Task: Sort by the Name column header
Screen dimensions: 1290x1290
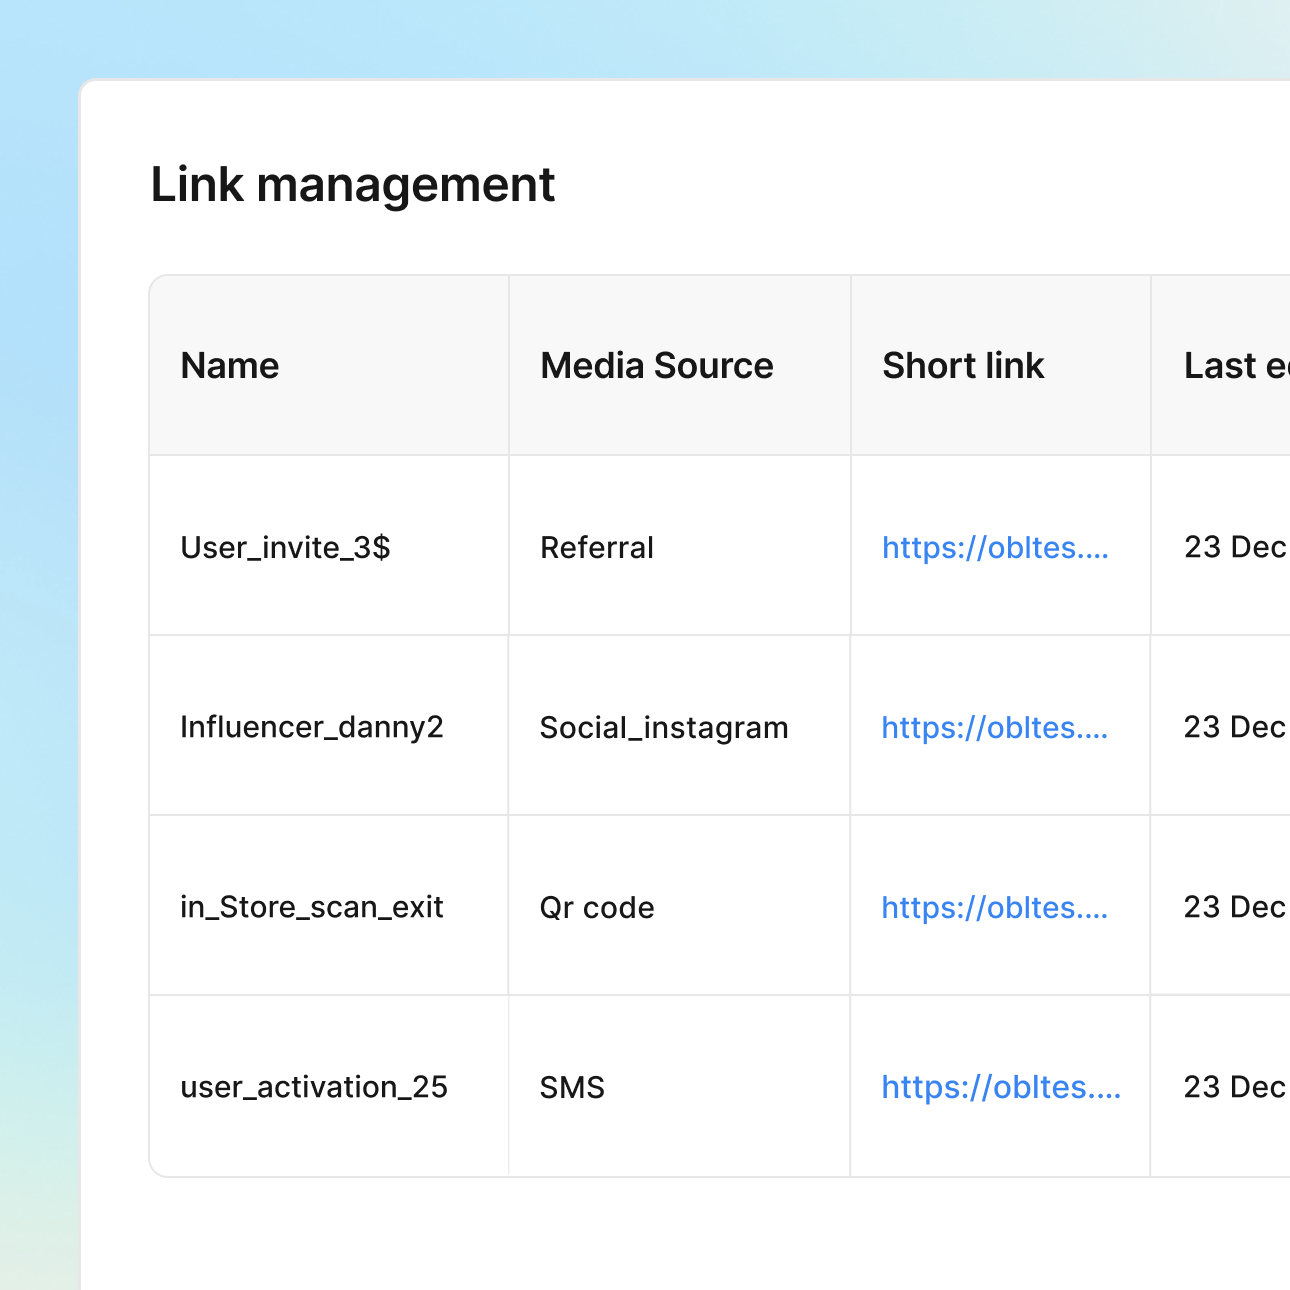Action: (230, 366)
